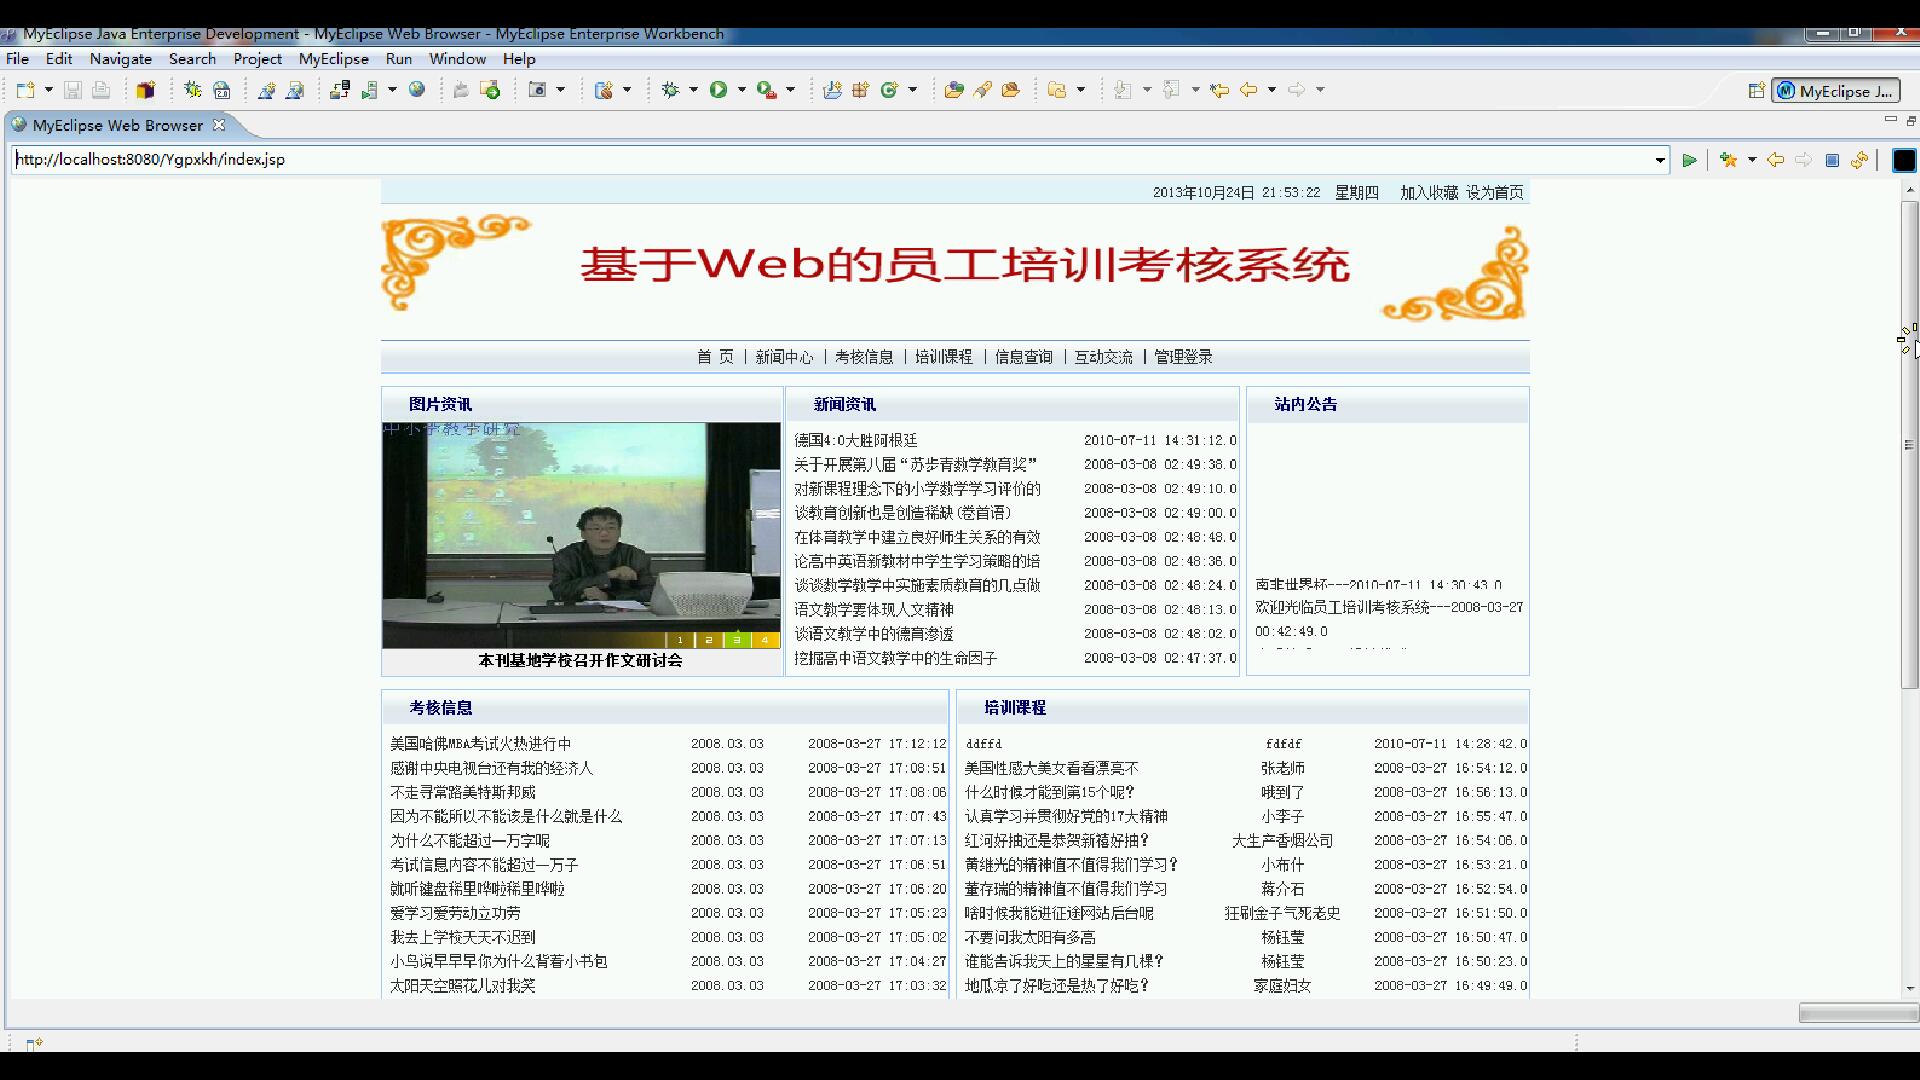Click the New Java Class icon
This screenshot has height=1080, width=1920.
pos(889,90)
